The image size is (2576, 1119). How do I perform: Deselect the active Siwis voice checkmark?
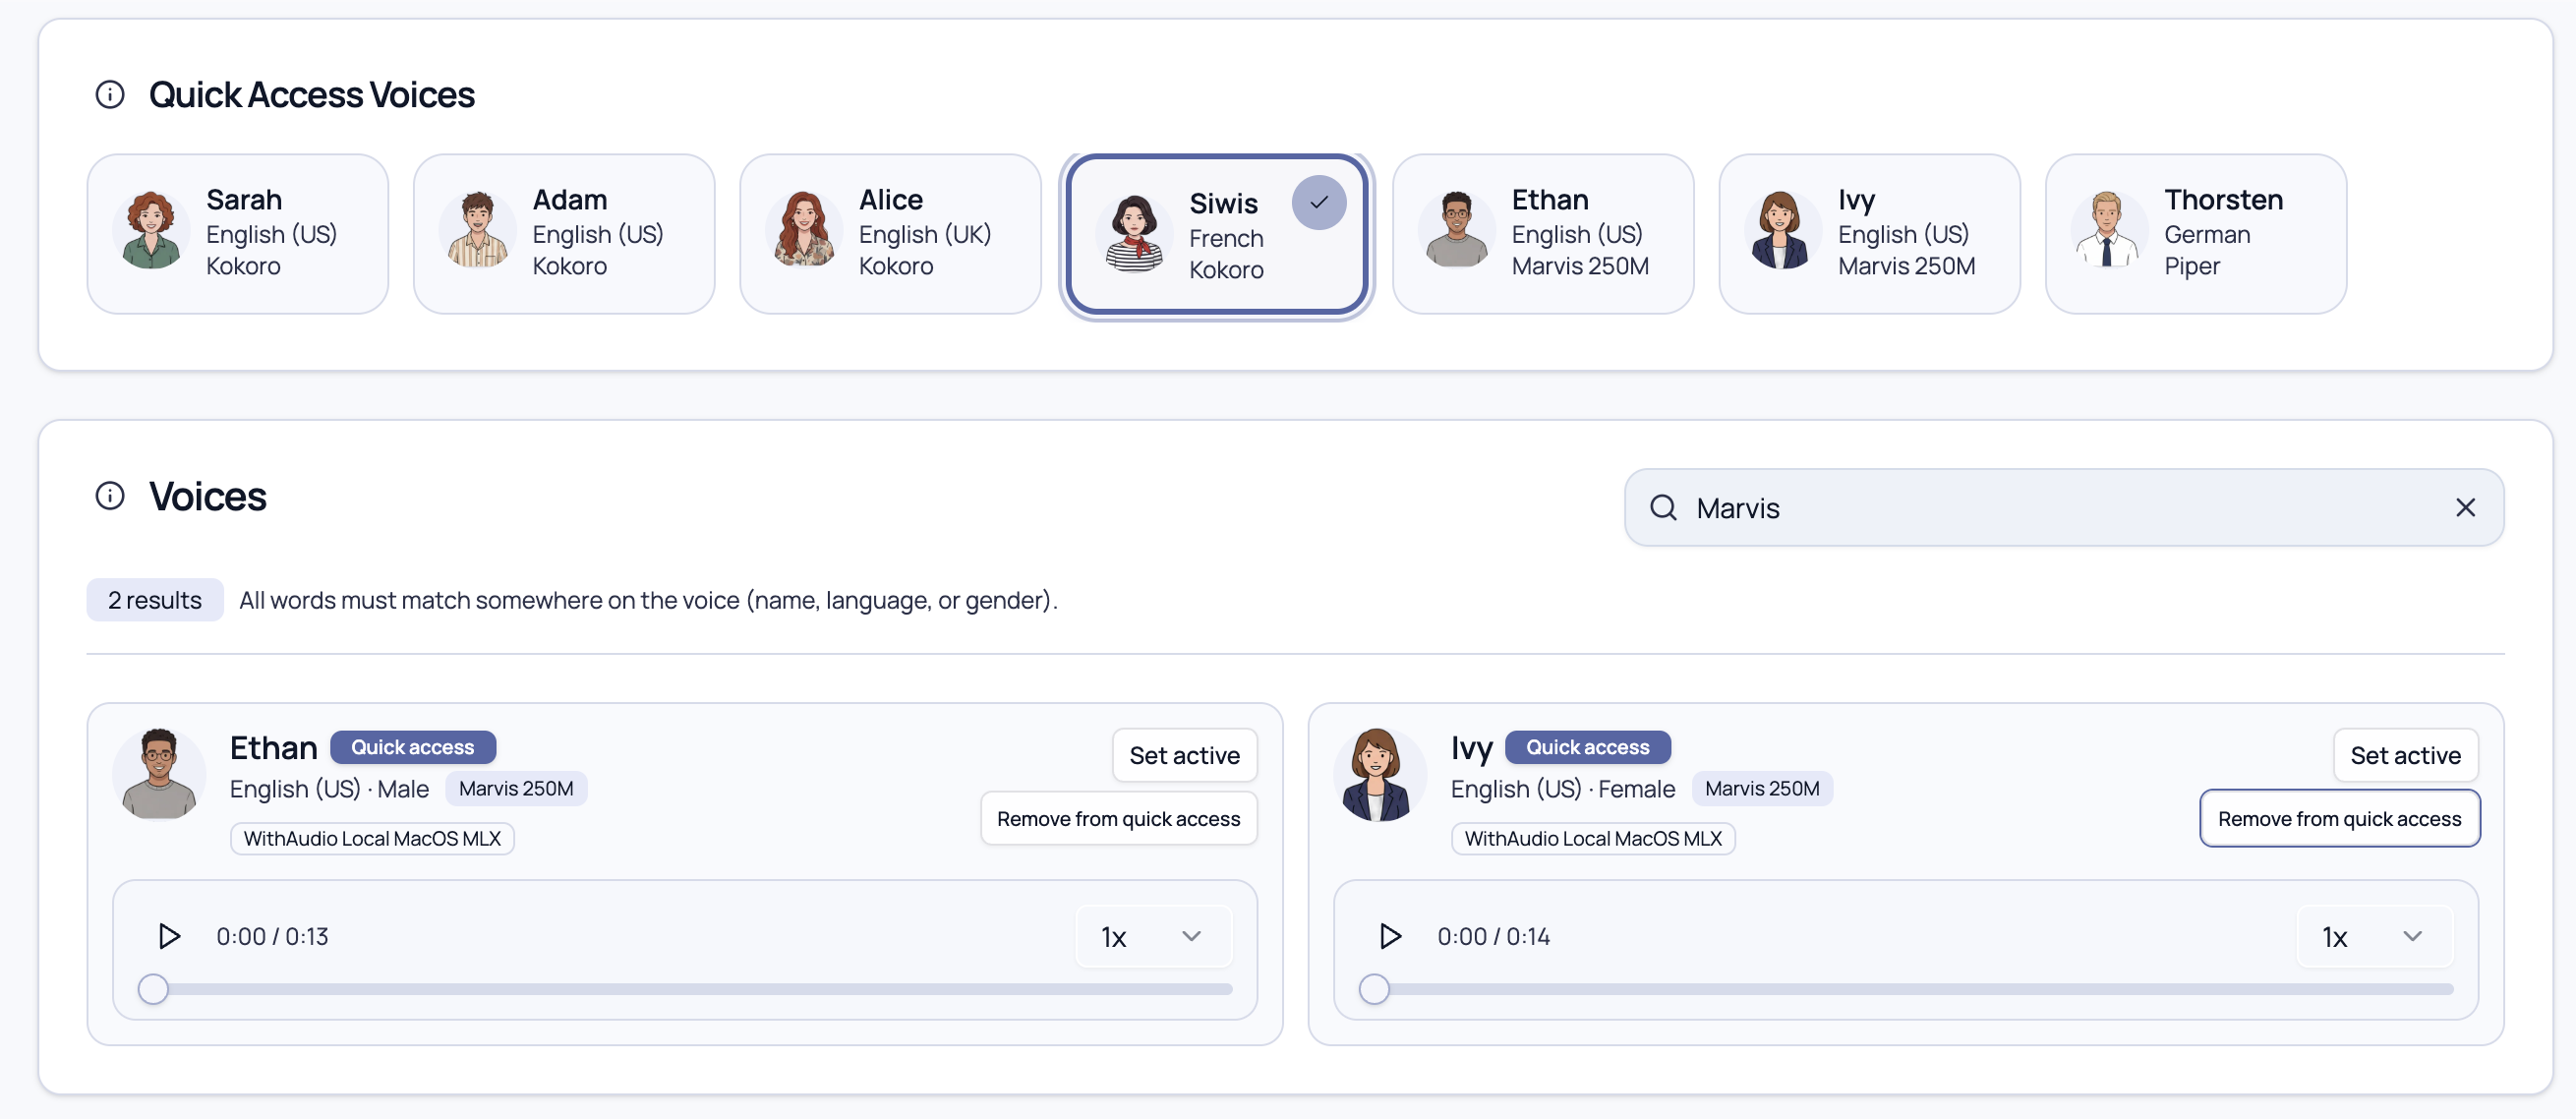point(1319,202)
